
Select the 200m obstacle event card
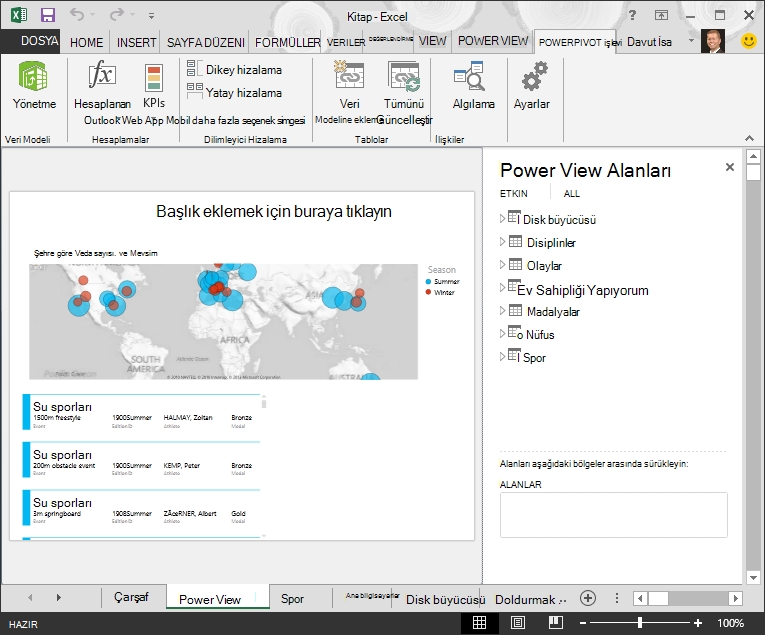point(141,460)
